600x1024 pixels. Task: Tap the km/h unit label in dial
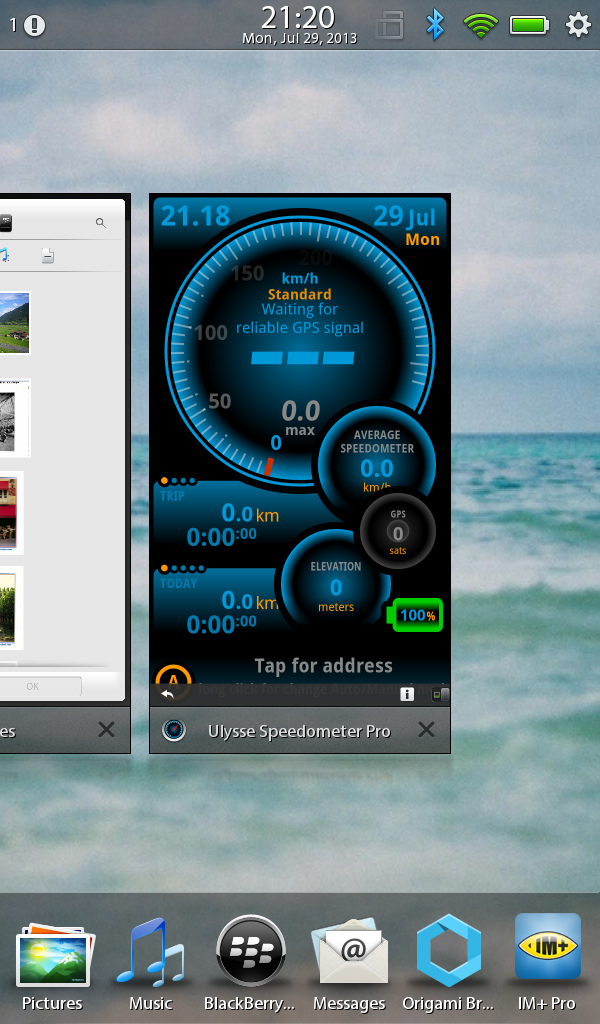point(300,278)
